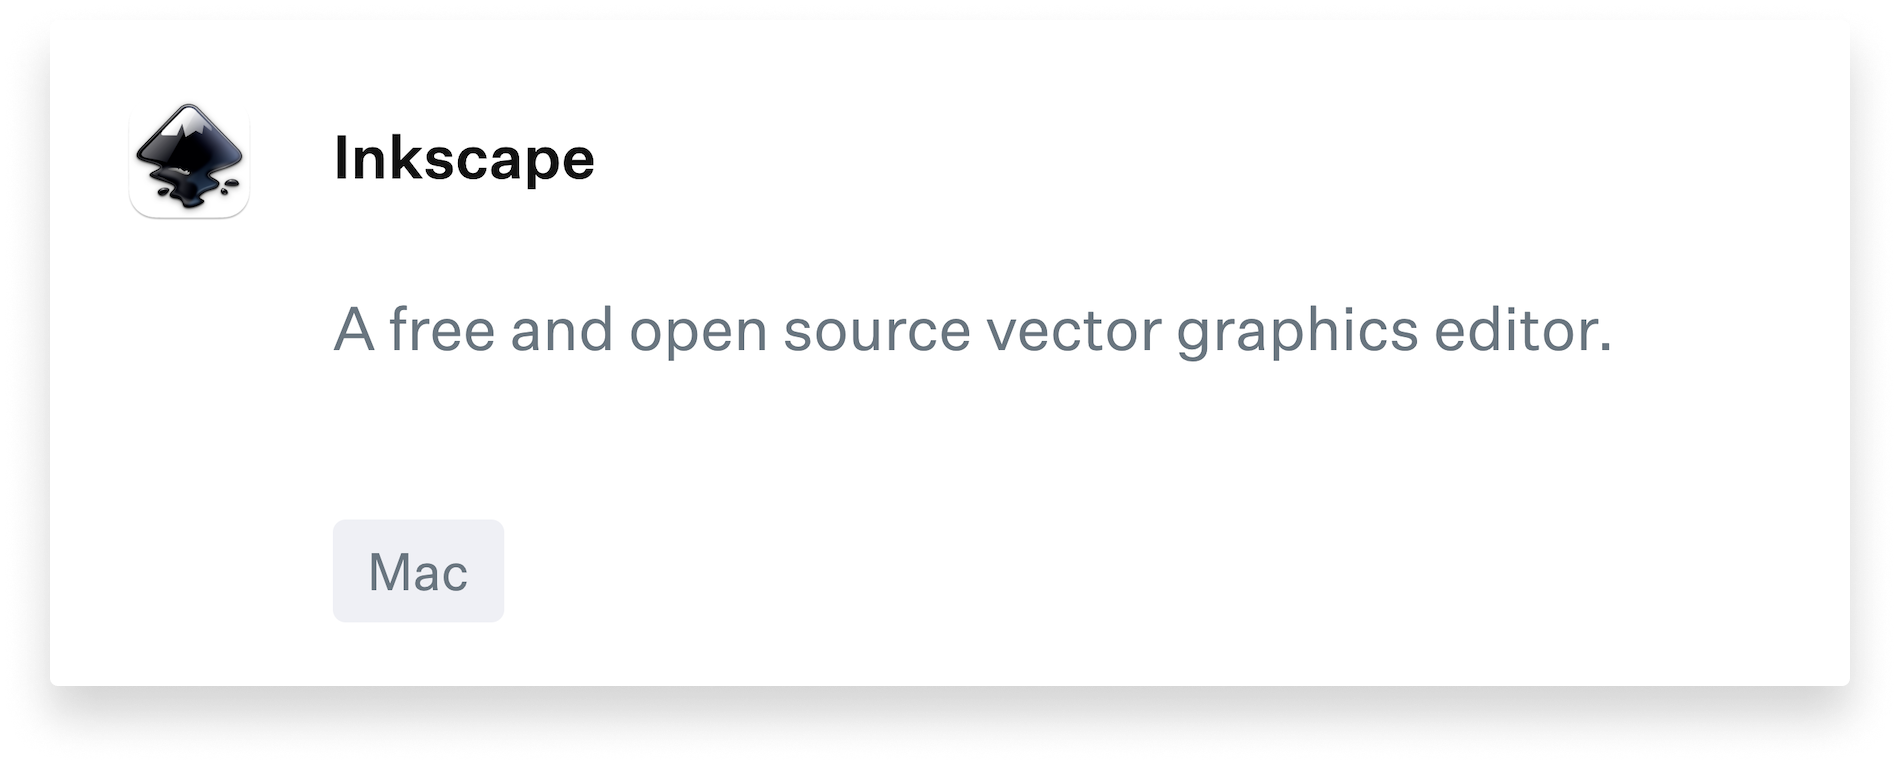
Task: Tap the Inkscape logo image
Action: pos(189,160)
